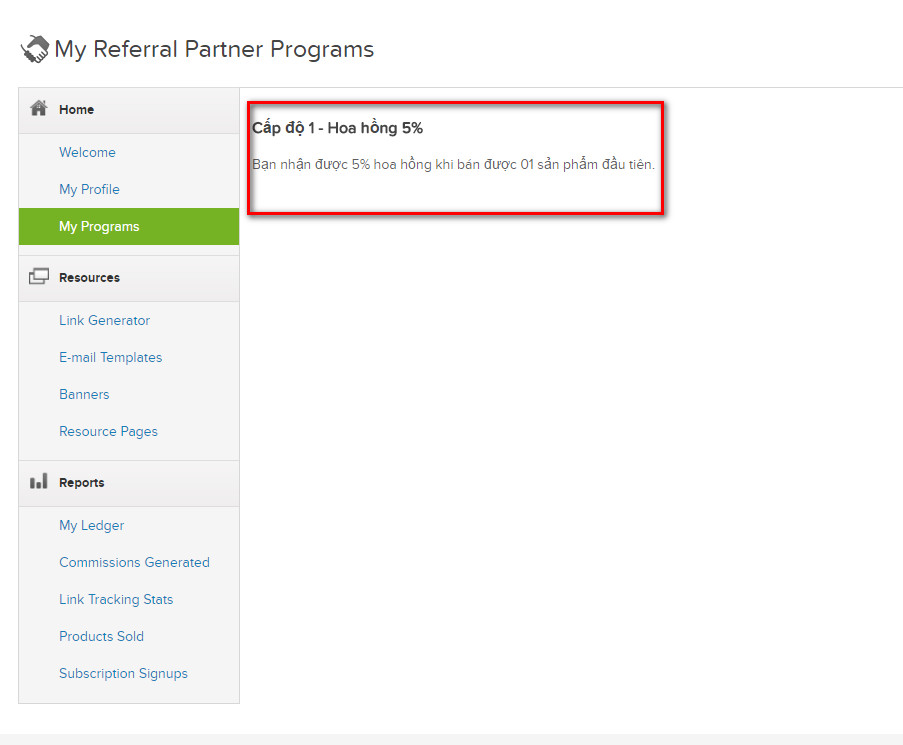Screen dimensions: 903x745
Task: View Link Tracking Stats
Action: coord(116,599)
